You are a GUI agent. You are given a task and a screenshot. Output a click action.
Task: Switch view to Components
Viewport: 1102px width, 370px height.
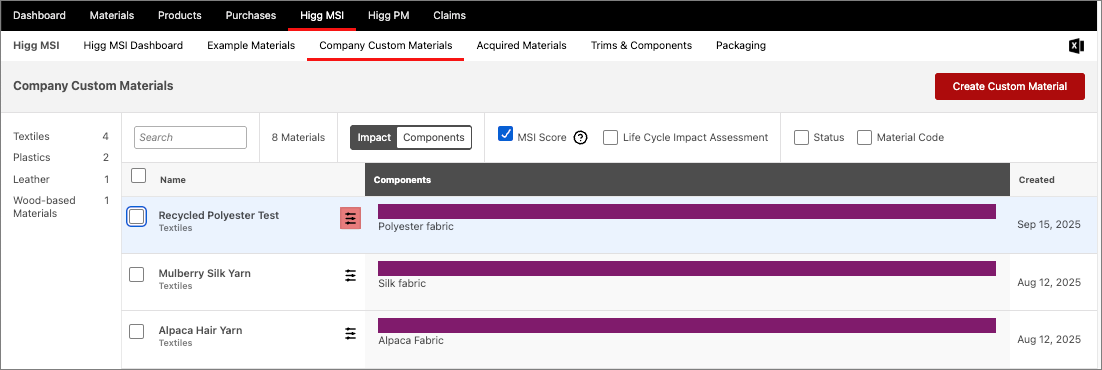pos(434,138)
